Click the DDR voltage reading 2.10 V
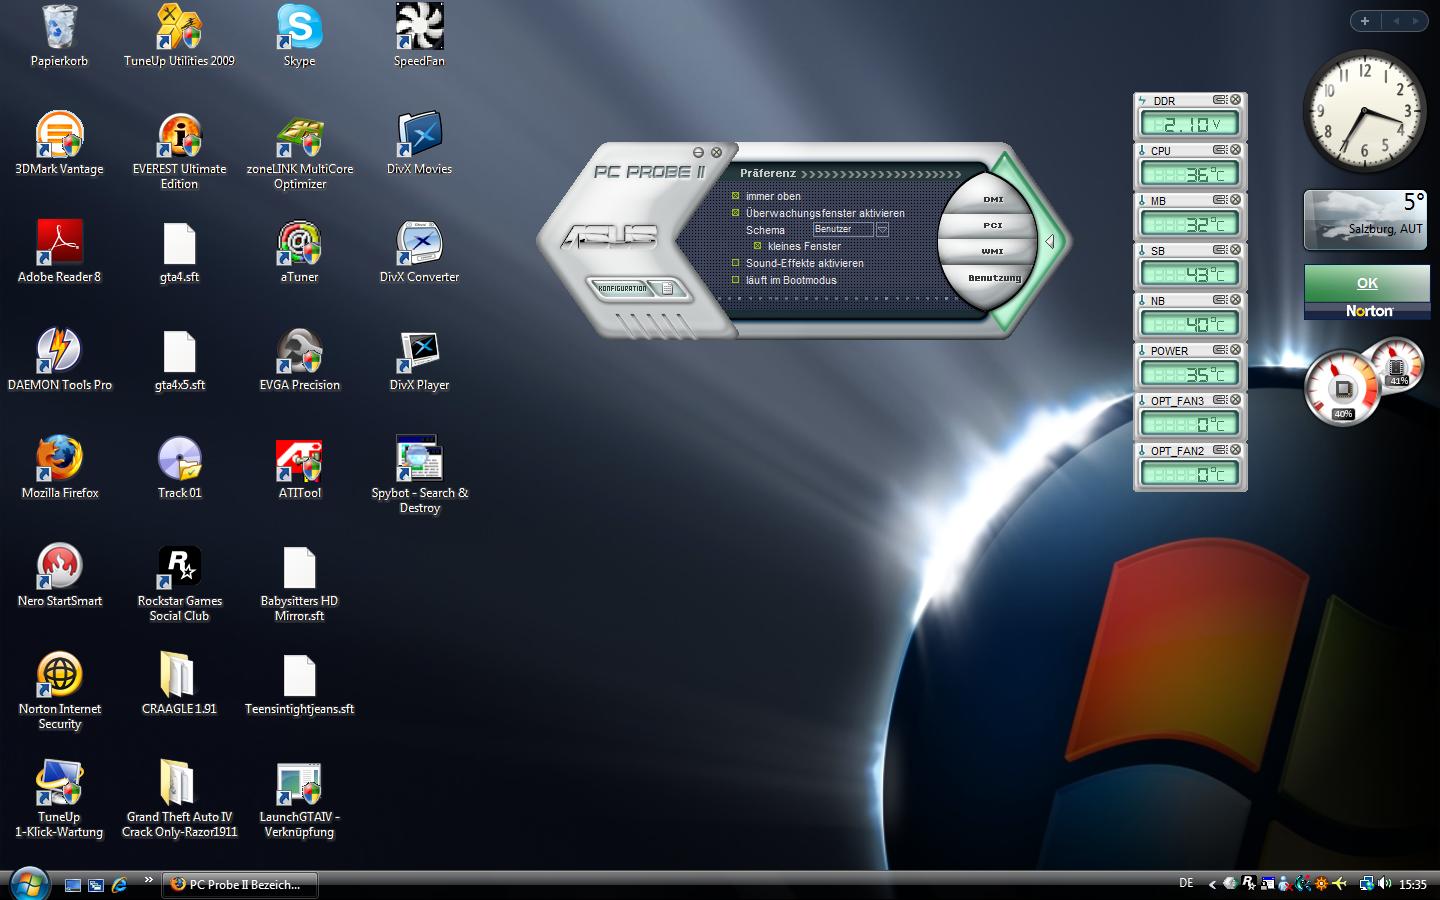The image size is (1440, 900). tap(1190, 124)
